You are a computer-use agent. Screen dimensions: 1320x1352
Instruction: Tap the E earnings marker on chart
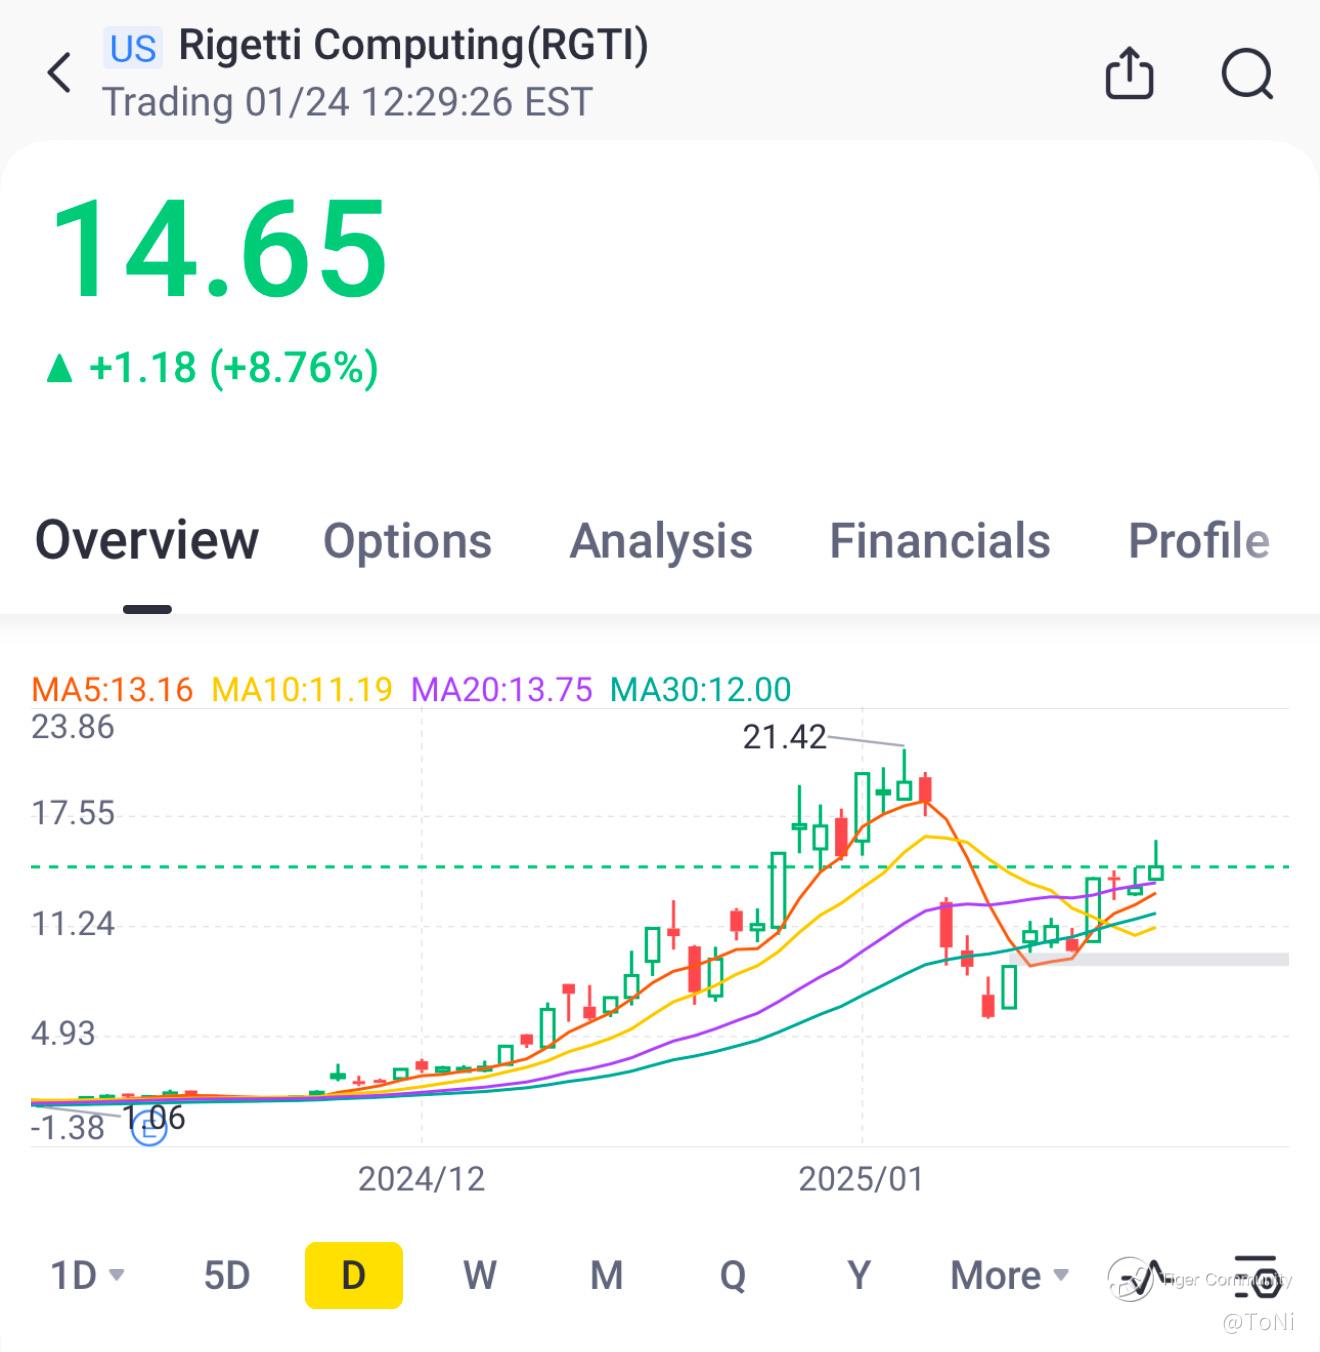(x=149, y=1129)
